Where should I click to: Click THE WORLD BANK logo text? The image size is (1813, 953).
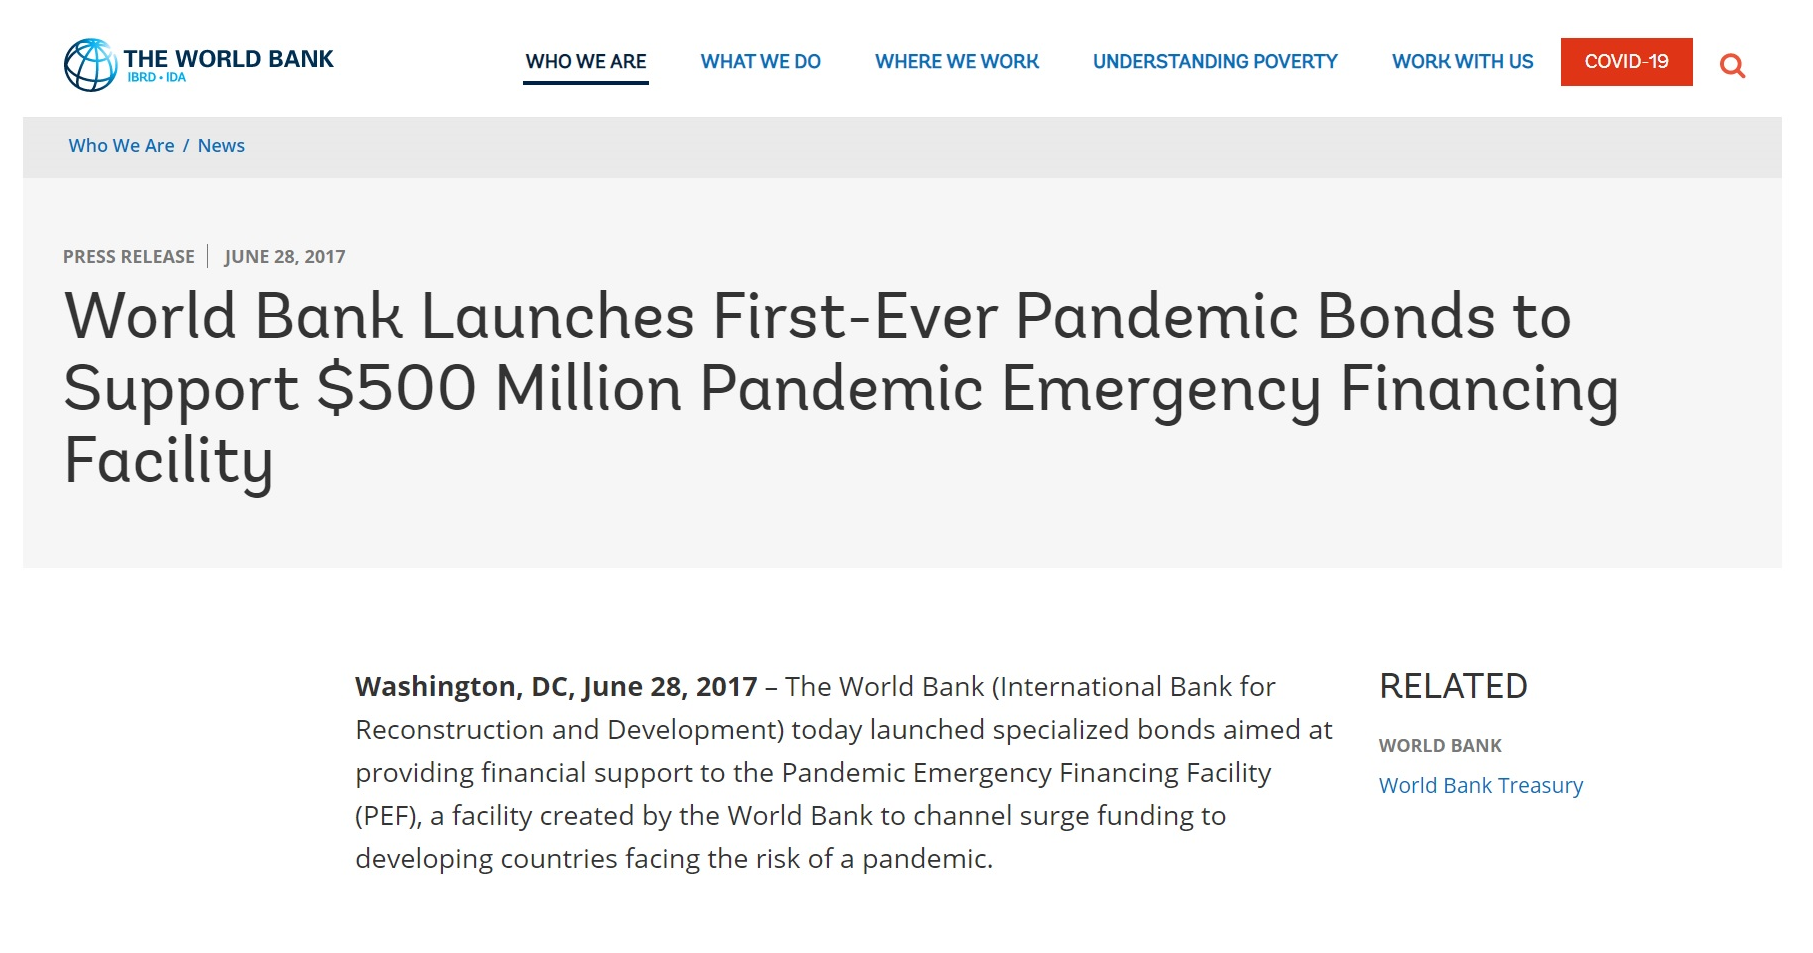point(228,59)
